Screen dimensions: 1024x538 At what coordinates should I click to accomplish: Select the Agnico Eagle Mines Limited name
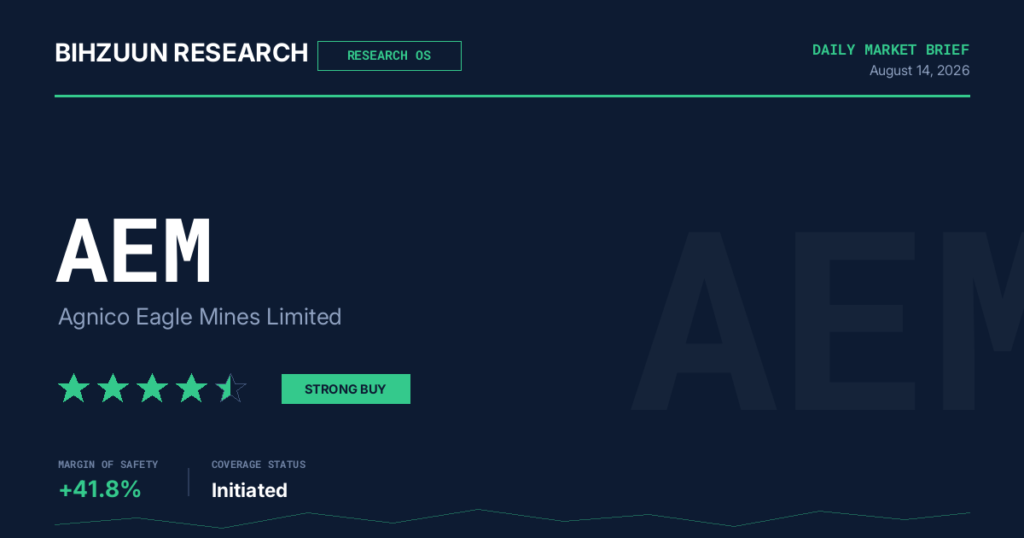[200, 317]
